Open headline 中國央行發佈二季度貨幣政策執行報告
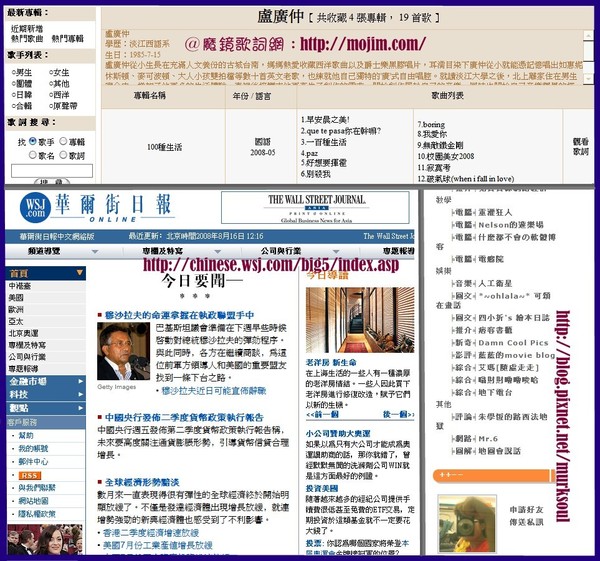The image size is (600, 561). (x=184, y=417)
